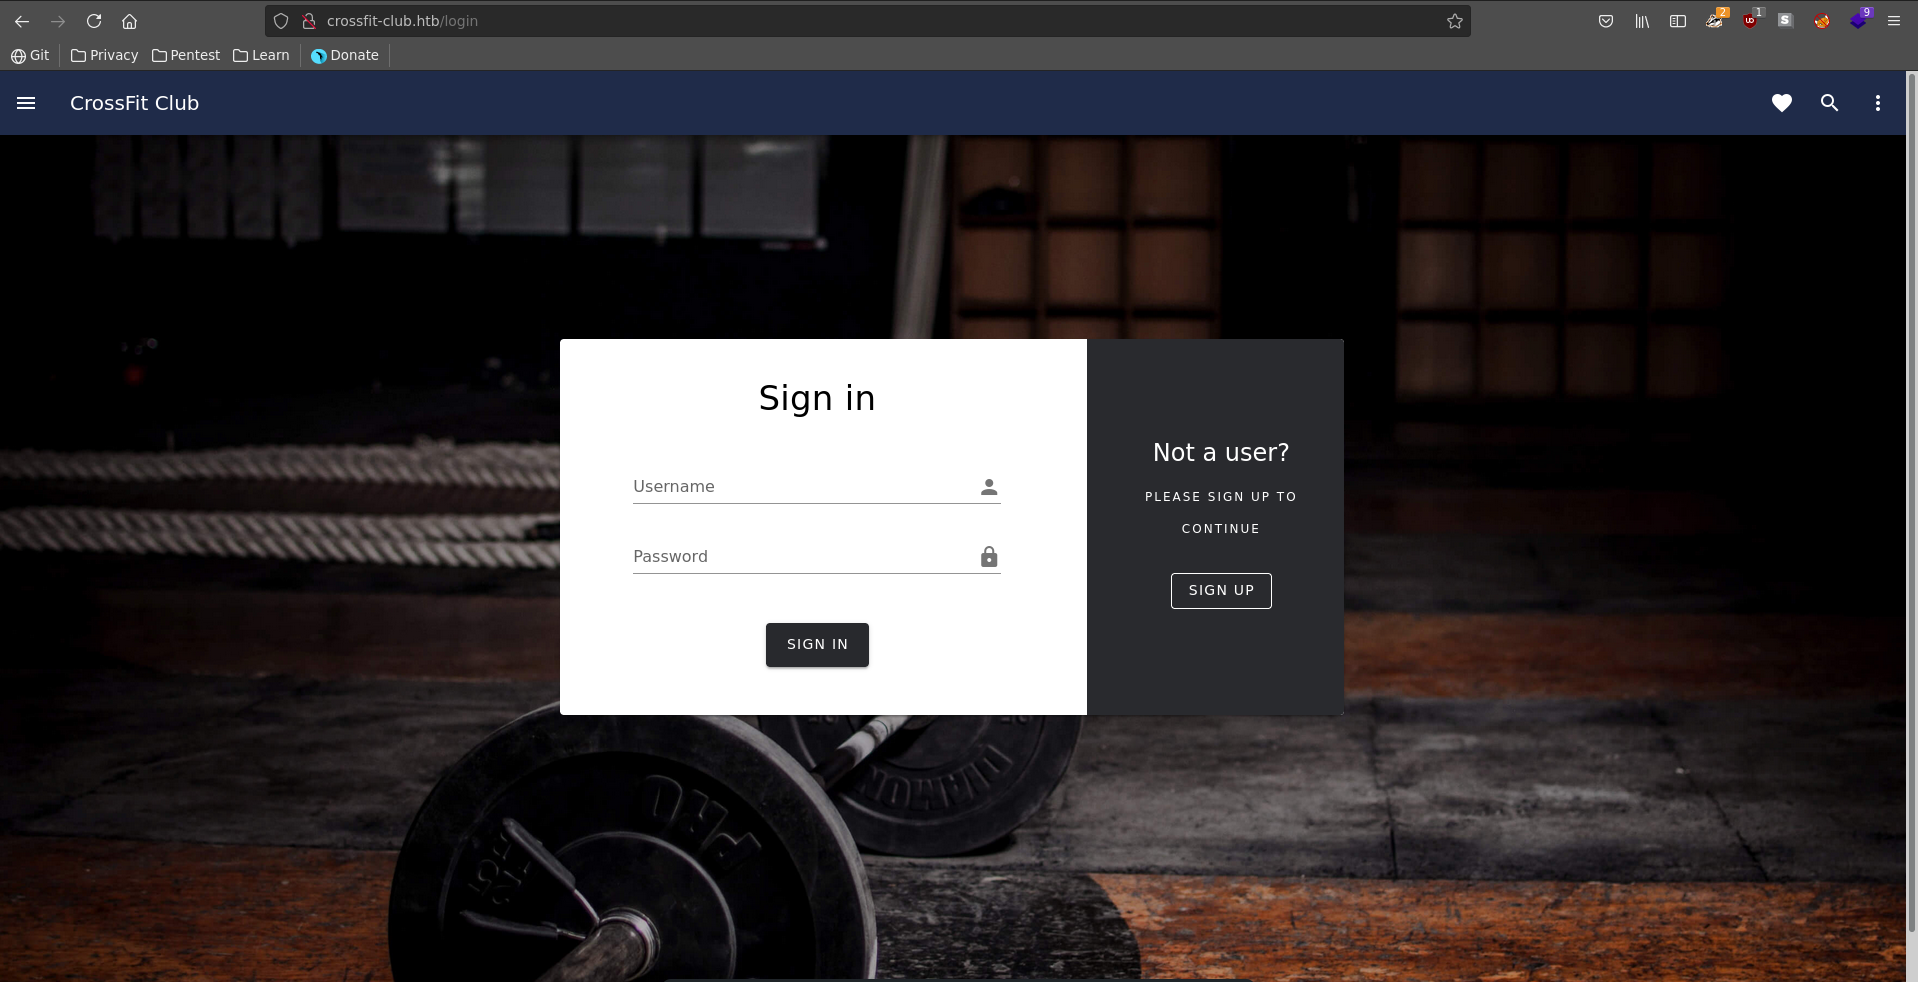Open Firefox application menu button

point(1893,21)
